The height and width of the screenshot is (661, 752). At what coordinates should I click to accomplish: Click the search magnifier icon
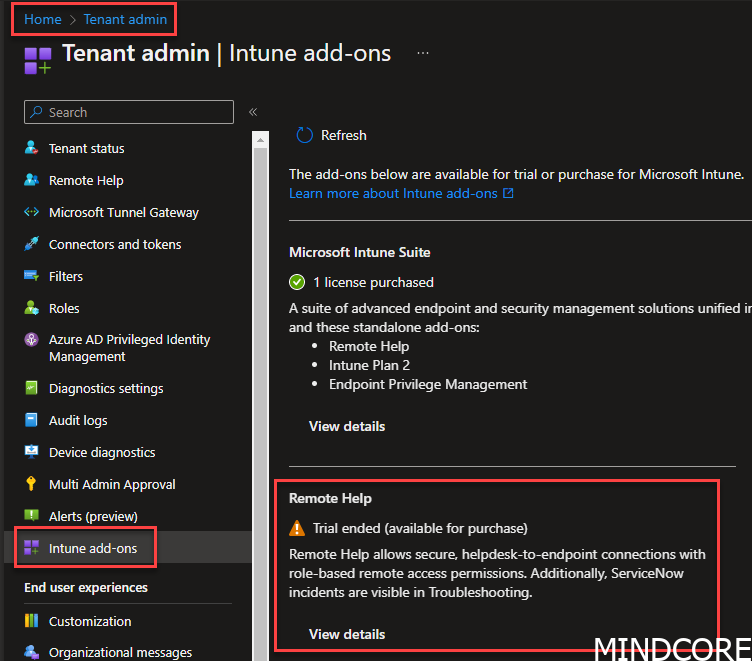point(36,112)
